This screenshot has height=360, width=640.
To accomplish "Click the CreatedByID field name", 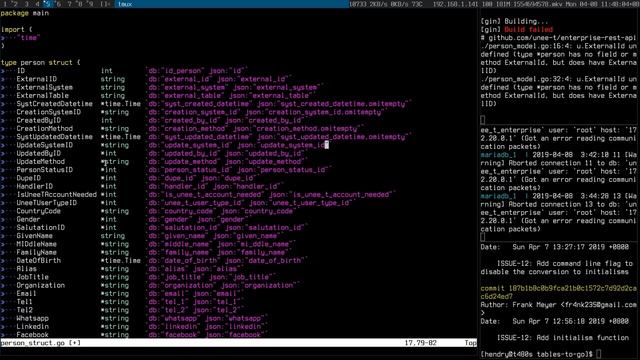I will [x=38, y=120].
